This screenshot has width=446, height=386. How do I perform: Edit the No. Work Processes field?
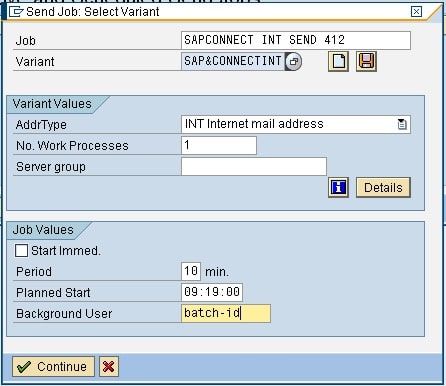(x=219, y=145)
